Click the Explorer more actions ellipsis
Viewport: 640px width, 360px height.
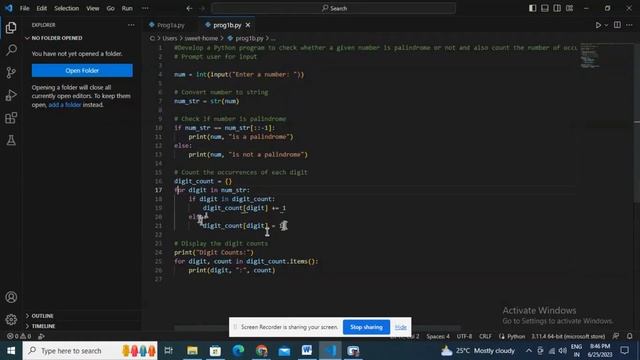pyautogui.click(x=131, y=25)
